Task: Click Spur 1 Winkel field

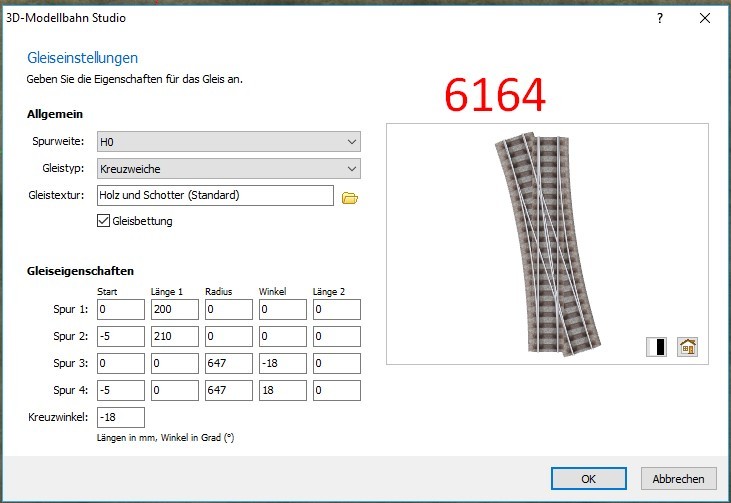Action: point(283,310)
